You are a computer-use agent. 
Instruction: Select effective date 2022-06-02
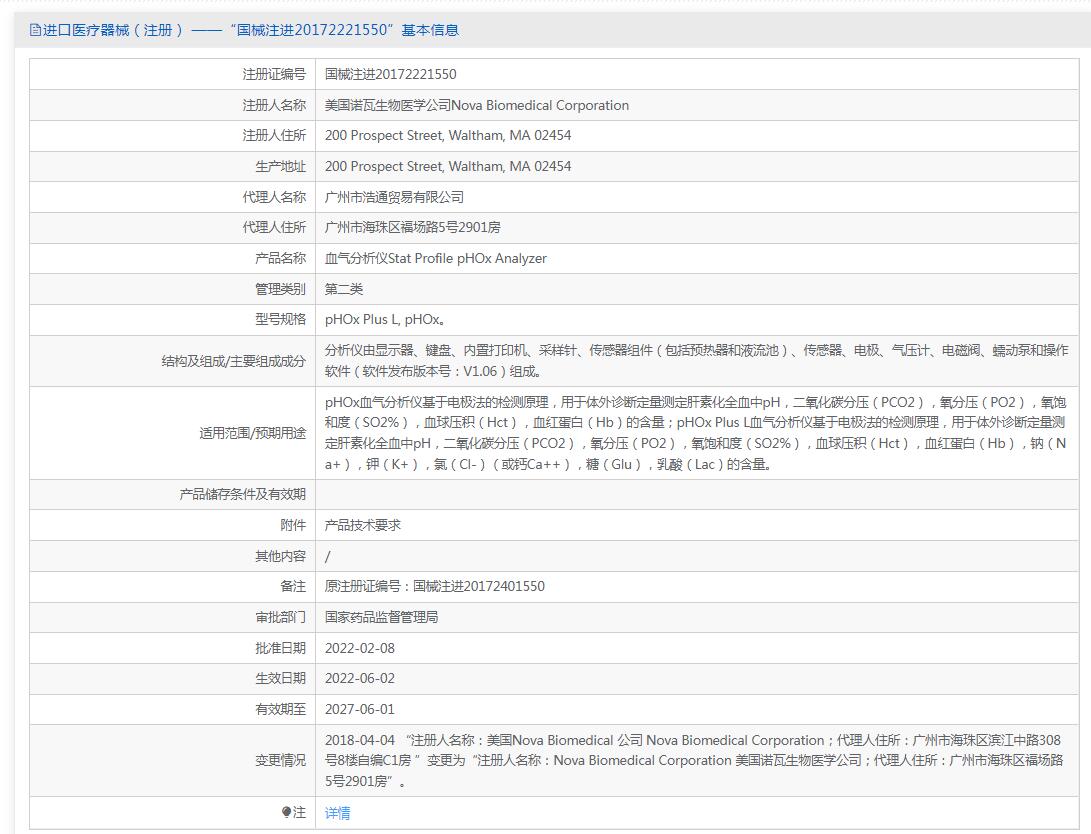(360, 678)
